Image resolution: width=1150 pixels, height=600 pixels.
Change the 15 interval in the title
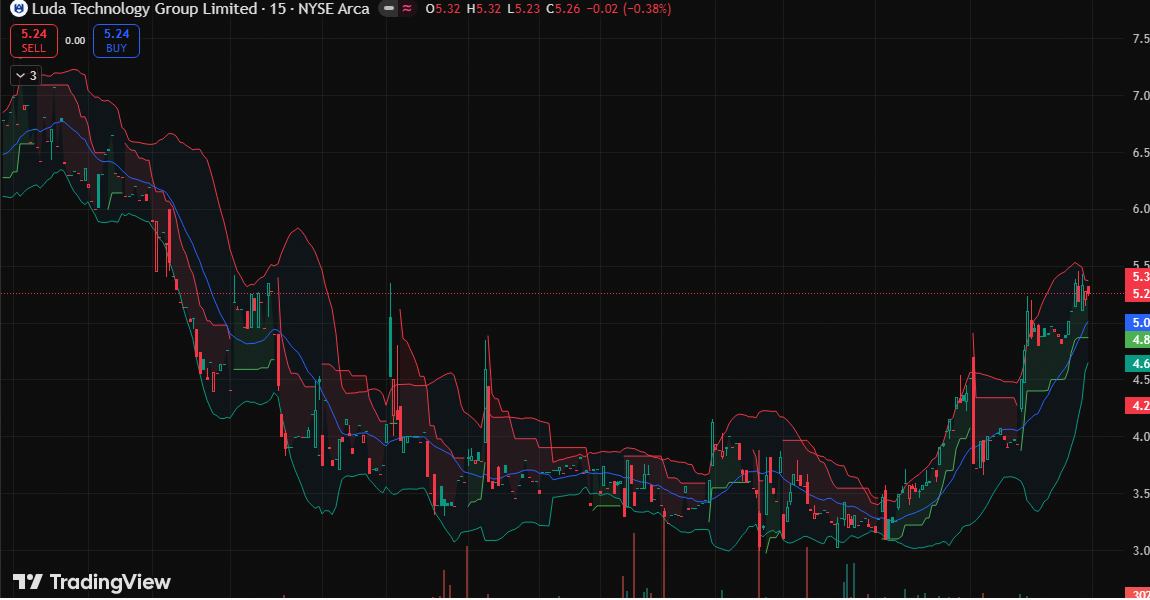coord(278,9)
